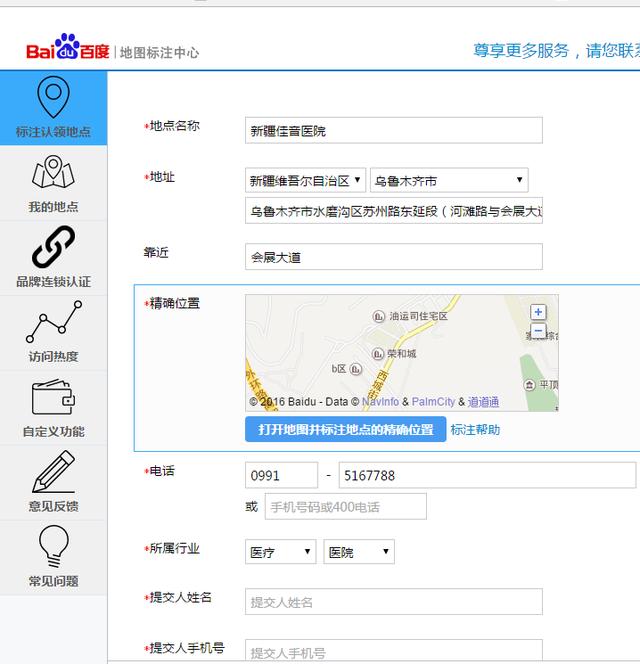Expand province dropdown 新疆维吾尔自治区
The width and height of the screenshot is (640, 664).
pyautogui.click(x=305, y=181)
